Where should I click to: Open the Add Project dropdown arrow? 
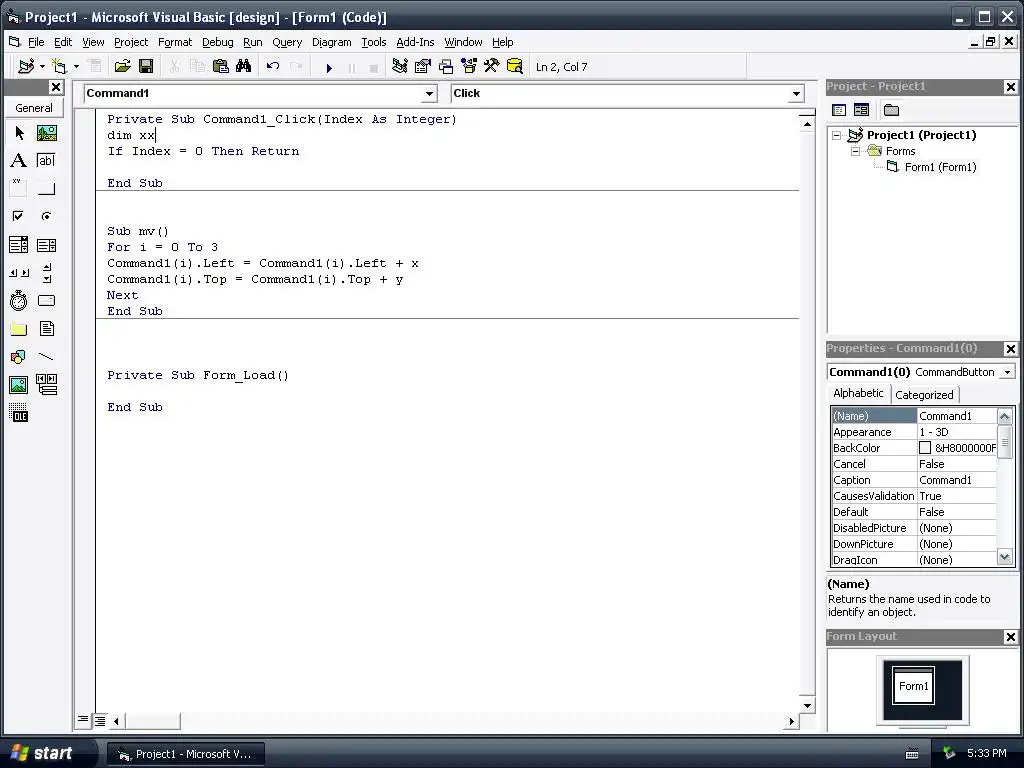(42, 67)
